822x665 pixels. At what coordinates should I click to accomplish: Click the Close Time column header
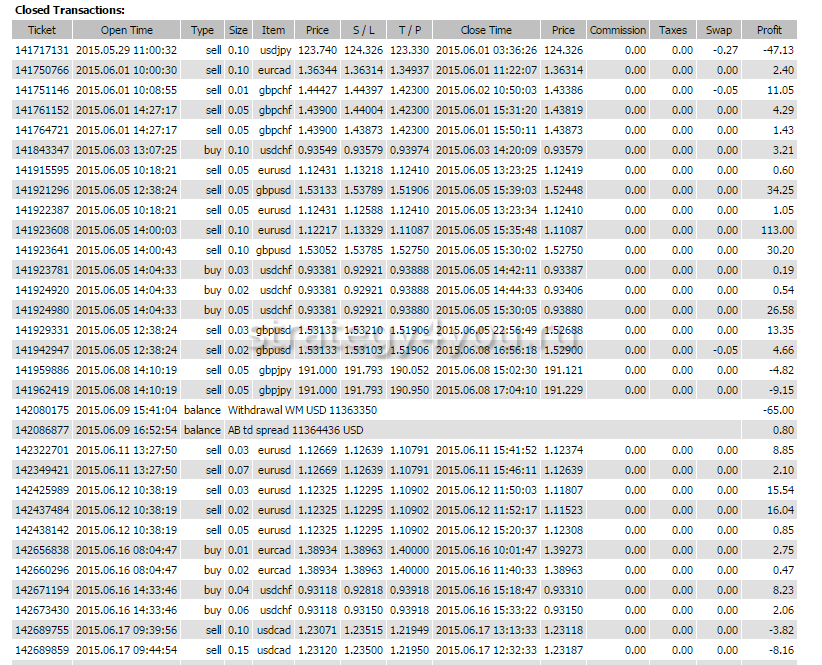[x=486, y=30]
